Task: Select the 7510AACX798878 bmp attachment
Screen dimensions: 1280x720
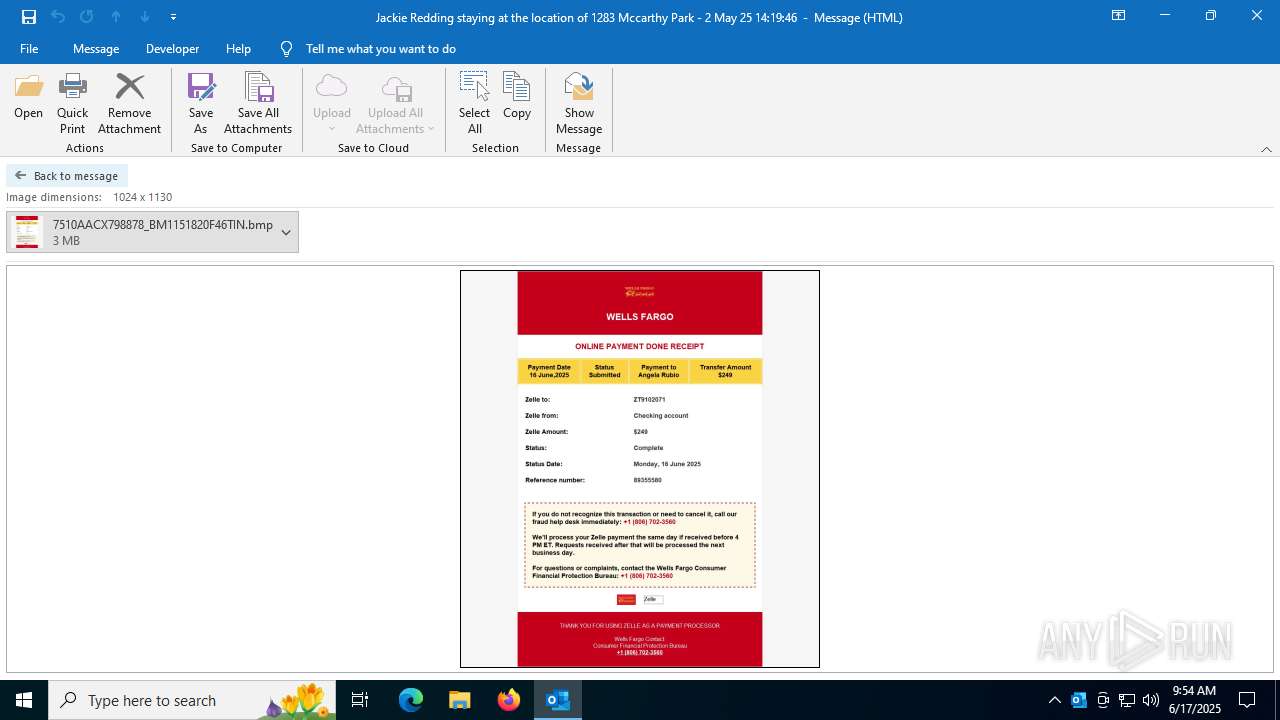Action: (x=152, y=232)
